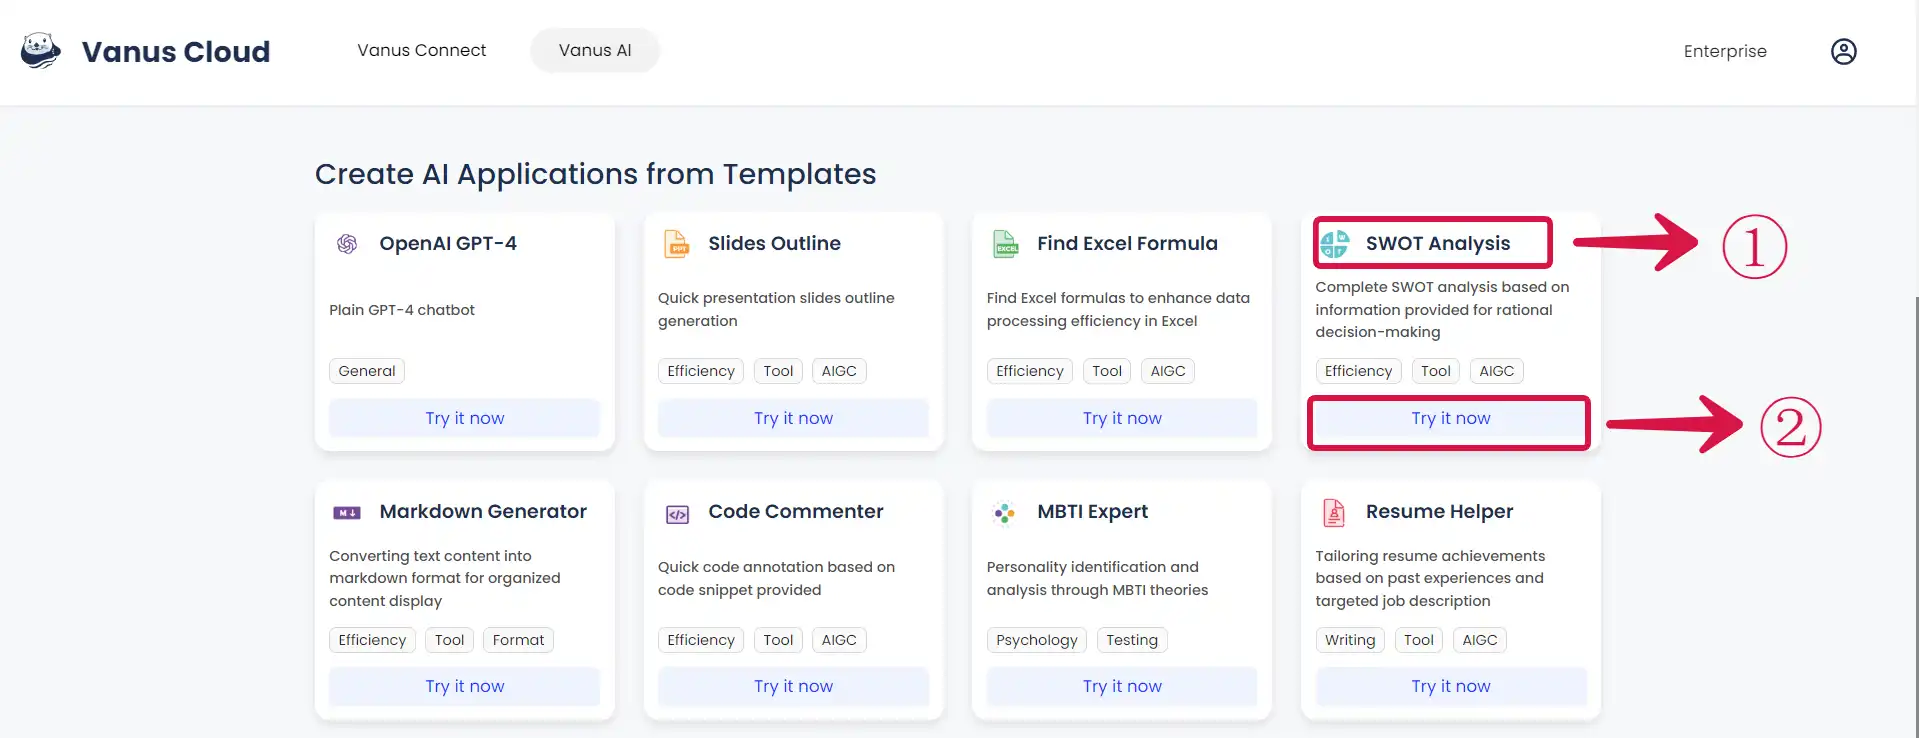
Task: Open the Resume Helper card title
Action: click(1439, 511)
